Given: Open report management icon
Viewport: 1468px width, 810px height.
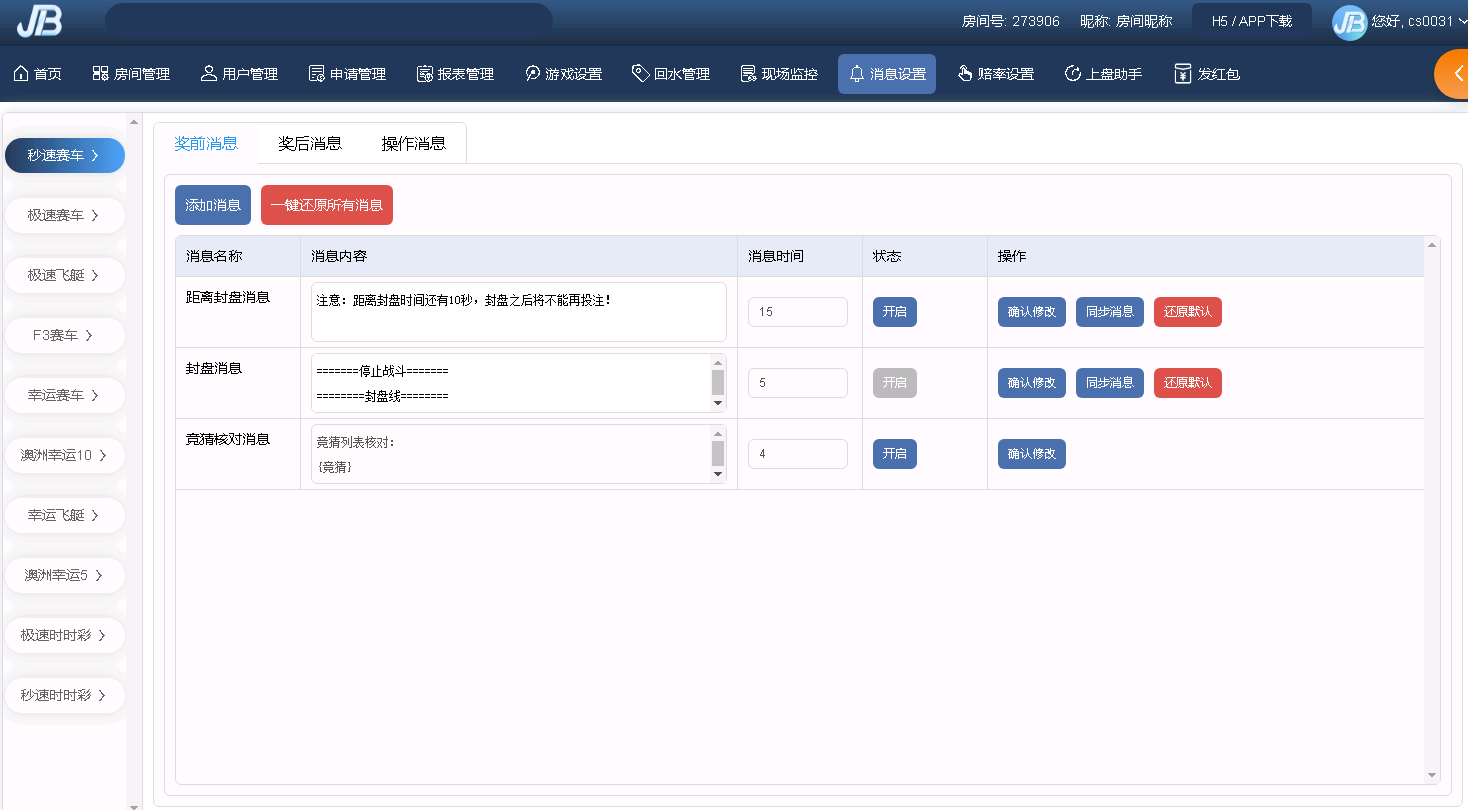Looking at the screenshot, I should 424,74.
